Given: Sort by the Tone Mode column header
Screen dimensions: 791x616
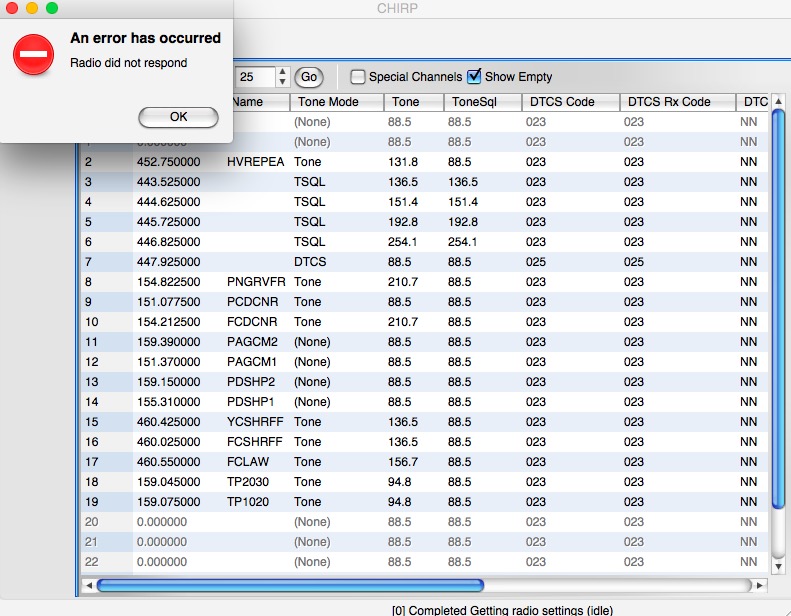Looking at the screenshot, I should pyautogui.click(x=336, y=102).
